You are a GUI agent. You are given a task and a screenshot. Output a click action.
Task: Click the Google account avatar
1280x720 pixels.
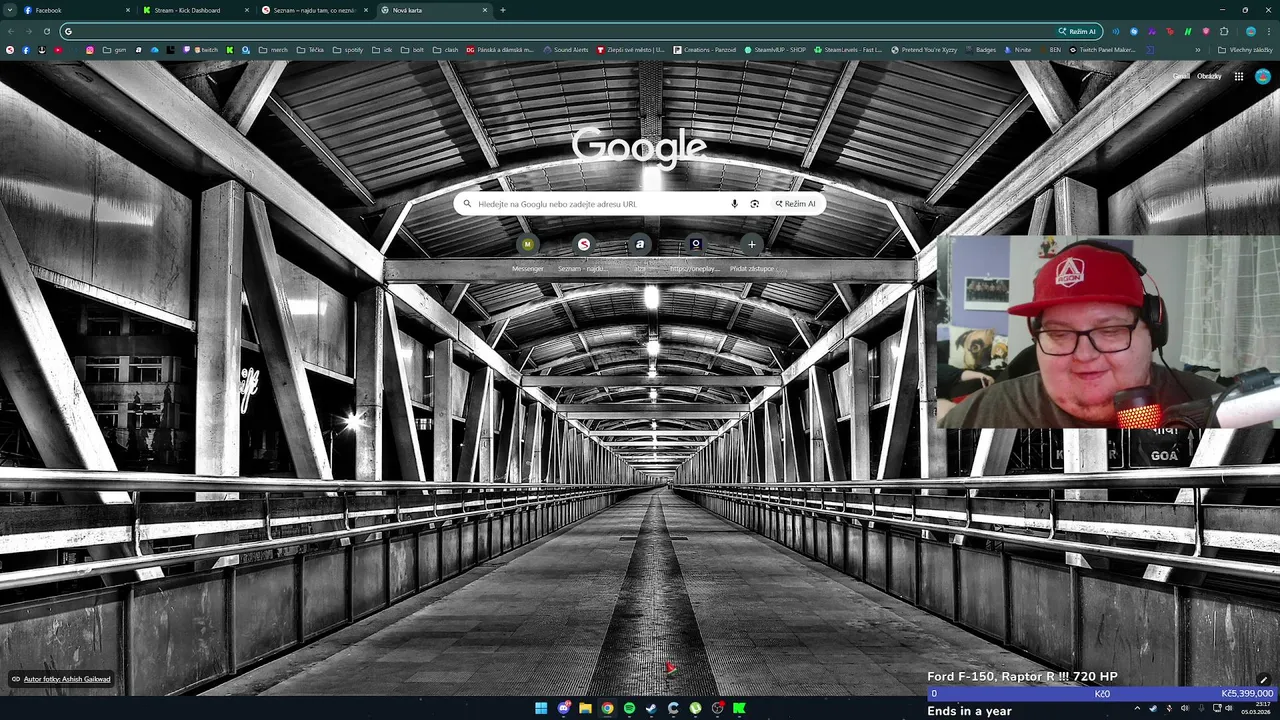[x=1262, y=76]
